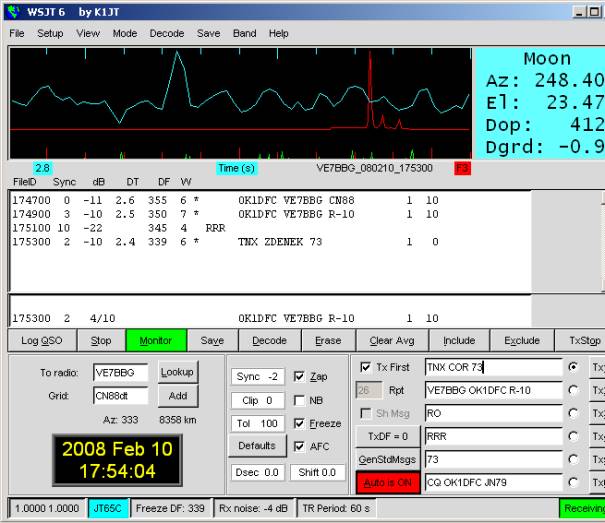The width and height of the screenshot is (605, 523).
Task: Open the File menu
Action: [17, 34]
